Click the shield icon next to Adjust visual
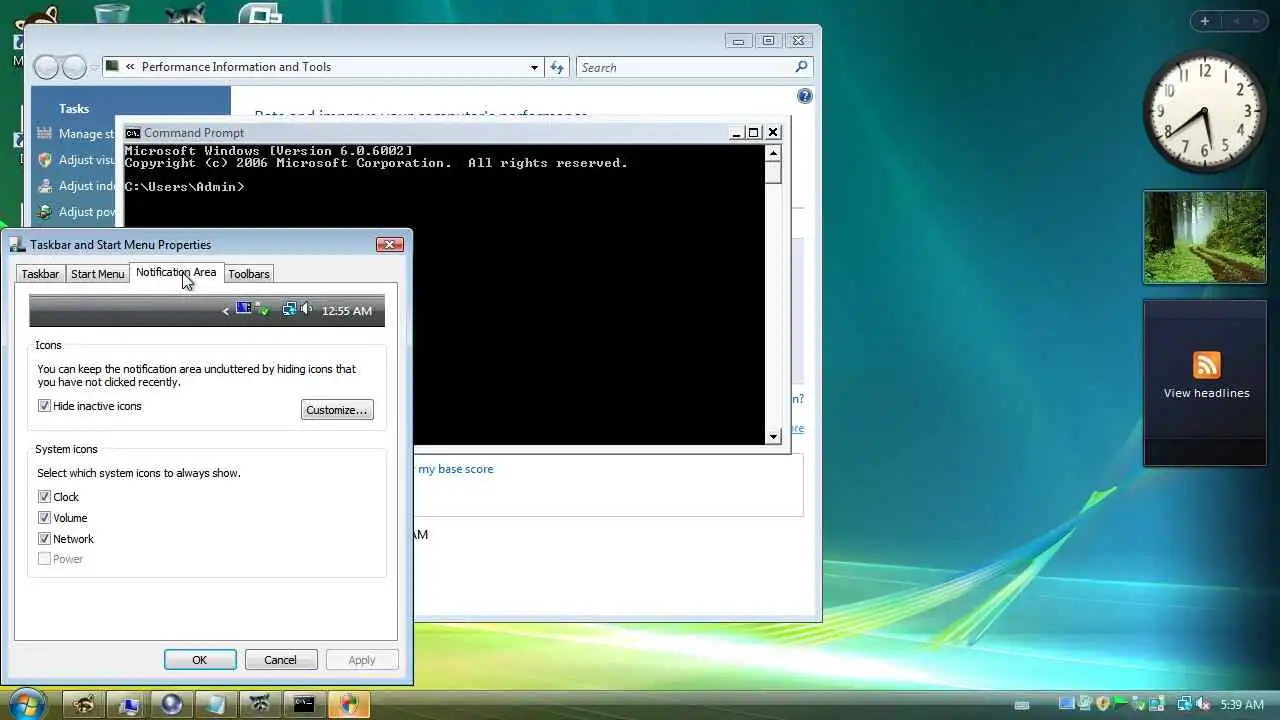The width and height of the screenshot is (1280, 720). click(x=44, y=159)
